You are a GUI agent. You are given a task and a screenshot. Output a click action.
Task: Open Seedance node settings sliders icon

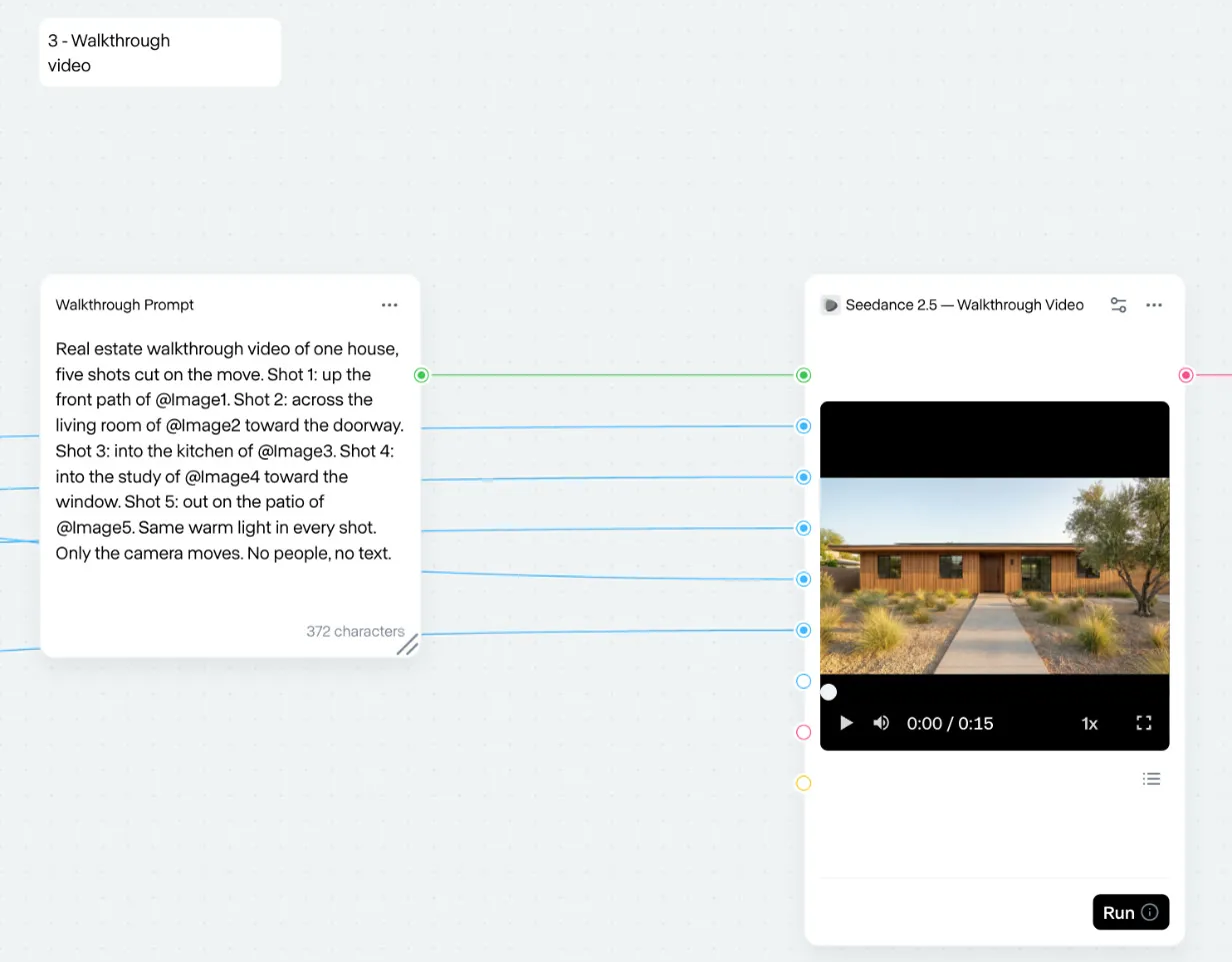(x=1118, y=305)
